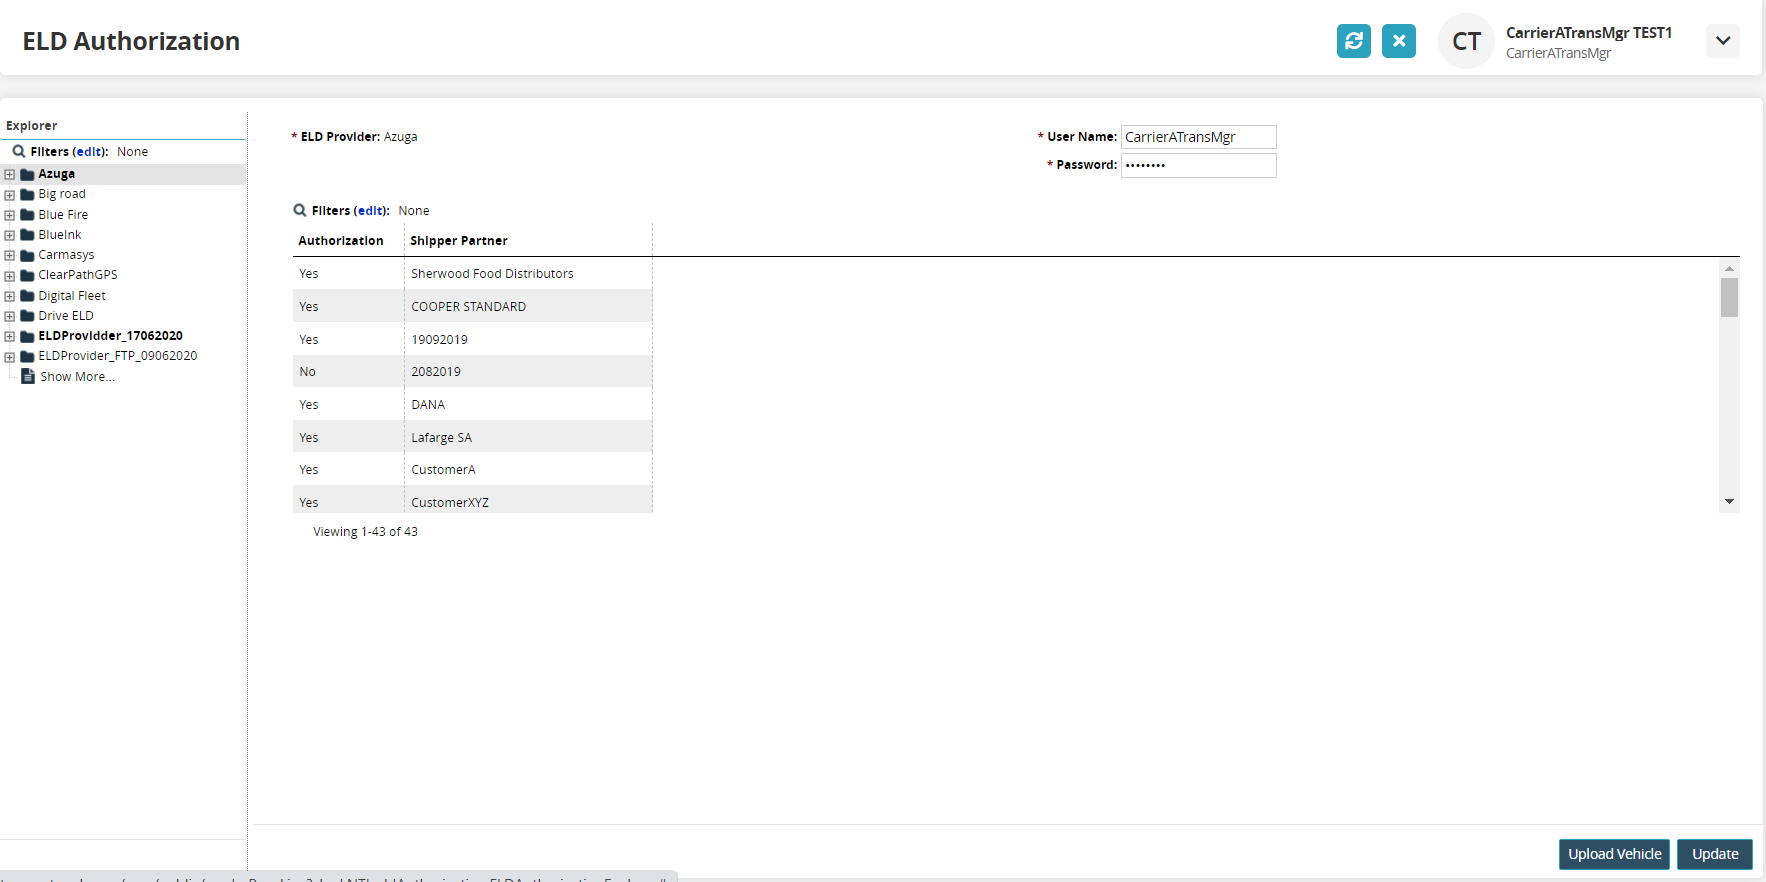Select the COOPER STANDARD row
The width and height of the screenshot is (1766, 882).
pos(473,306)
